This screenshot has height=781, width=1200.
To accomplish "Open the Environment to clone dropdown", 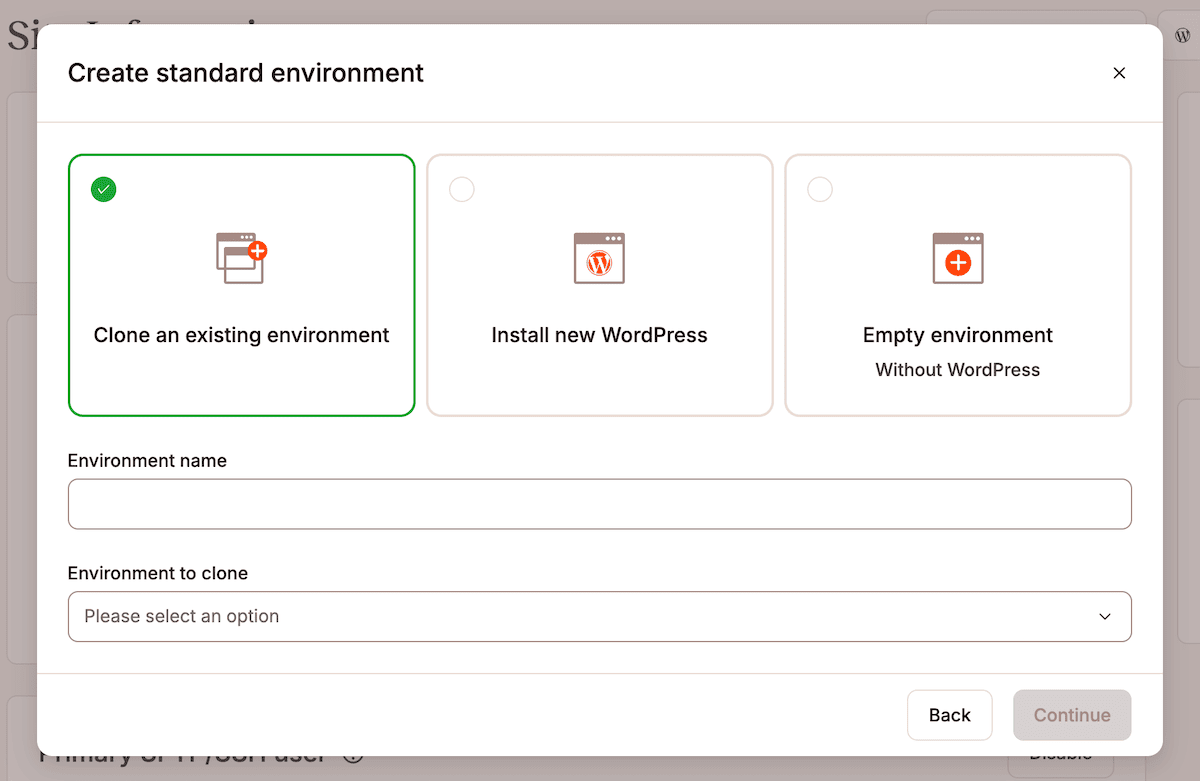I will [599, 616].
